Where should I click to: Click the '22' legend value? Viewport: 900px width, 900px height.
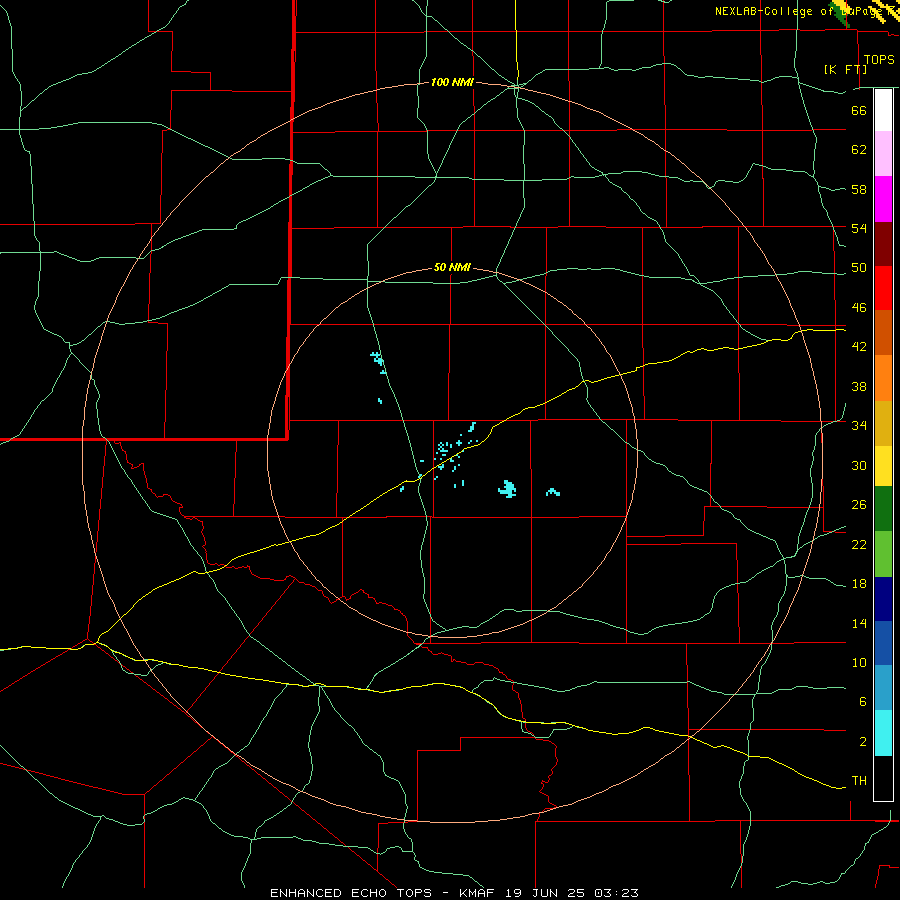pos(859,544)
